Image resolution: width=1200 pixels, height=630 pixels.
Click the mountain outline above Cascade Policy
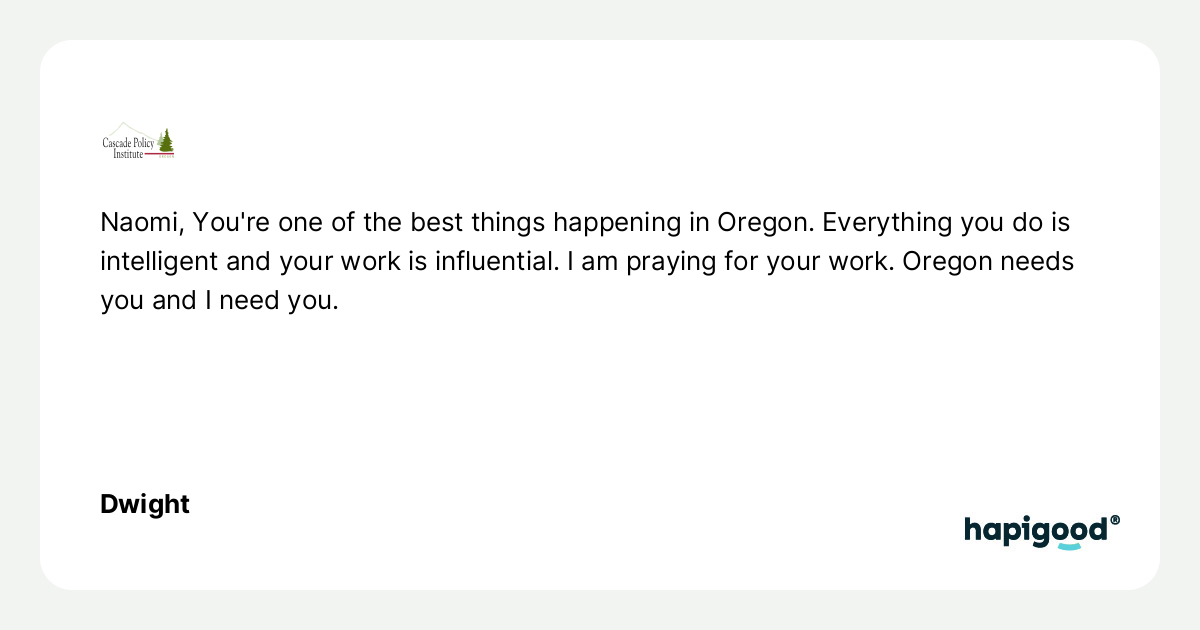134,131
